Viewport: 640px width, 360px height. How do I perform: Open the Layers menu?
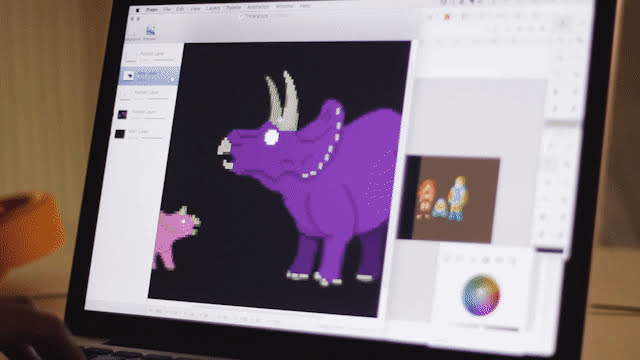(x=213, y=8)
